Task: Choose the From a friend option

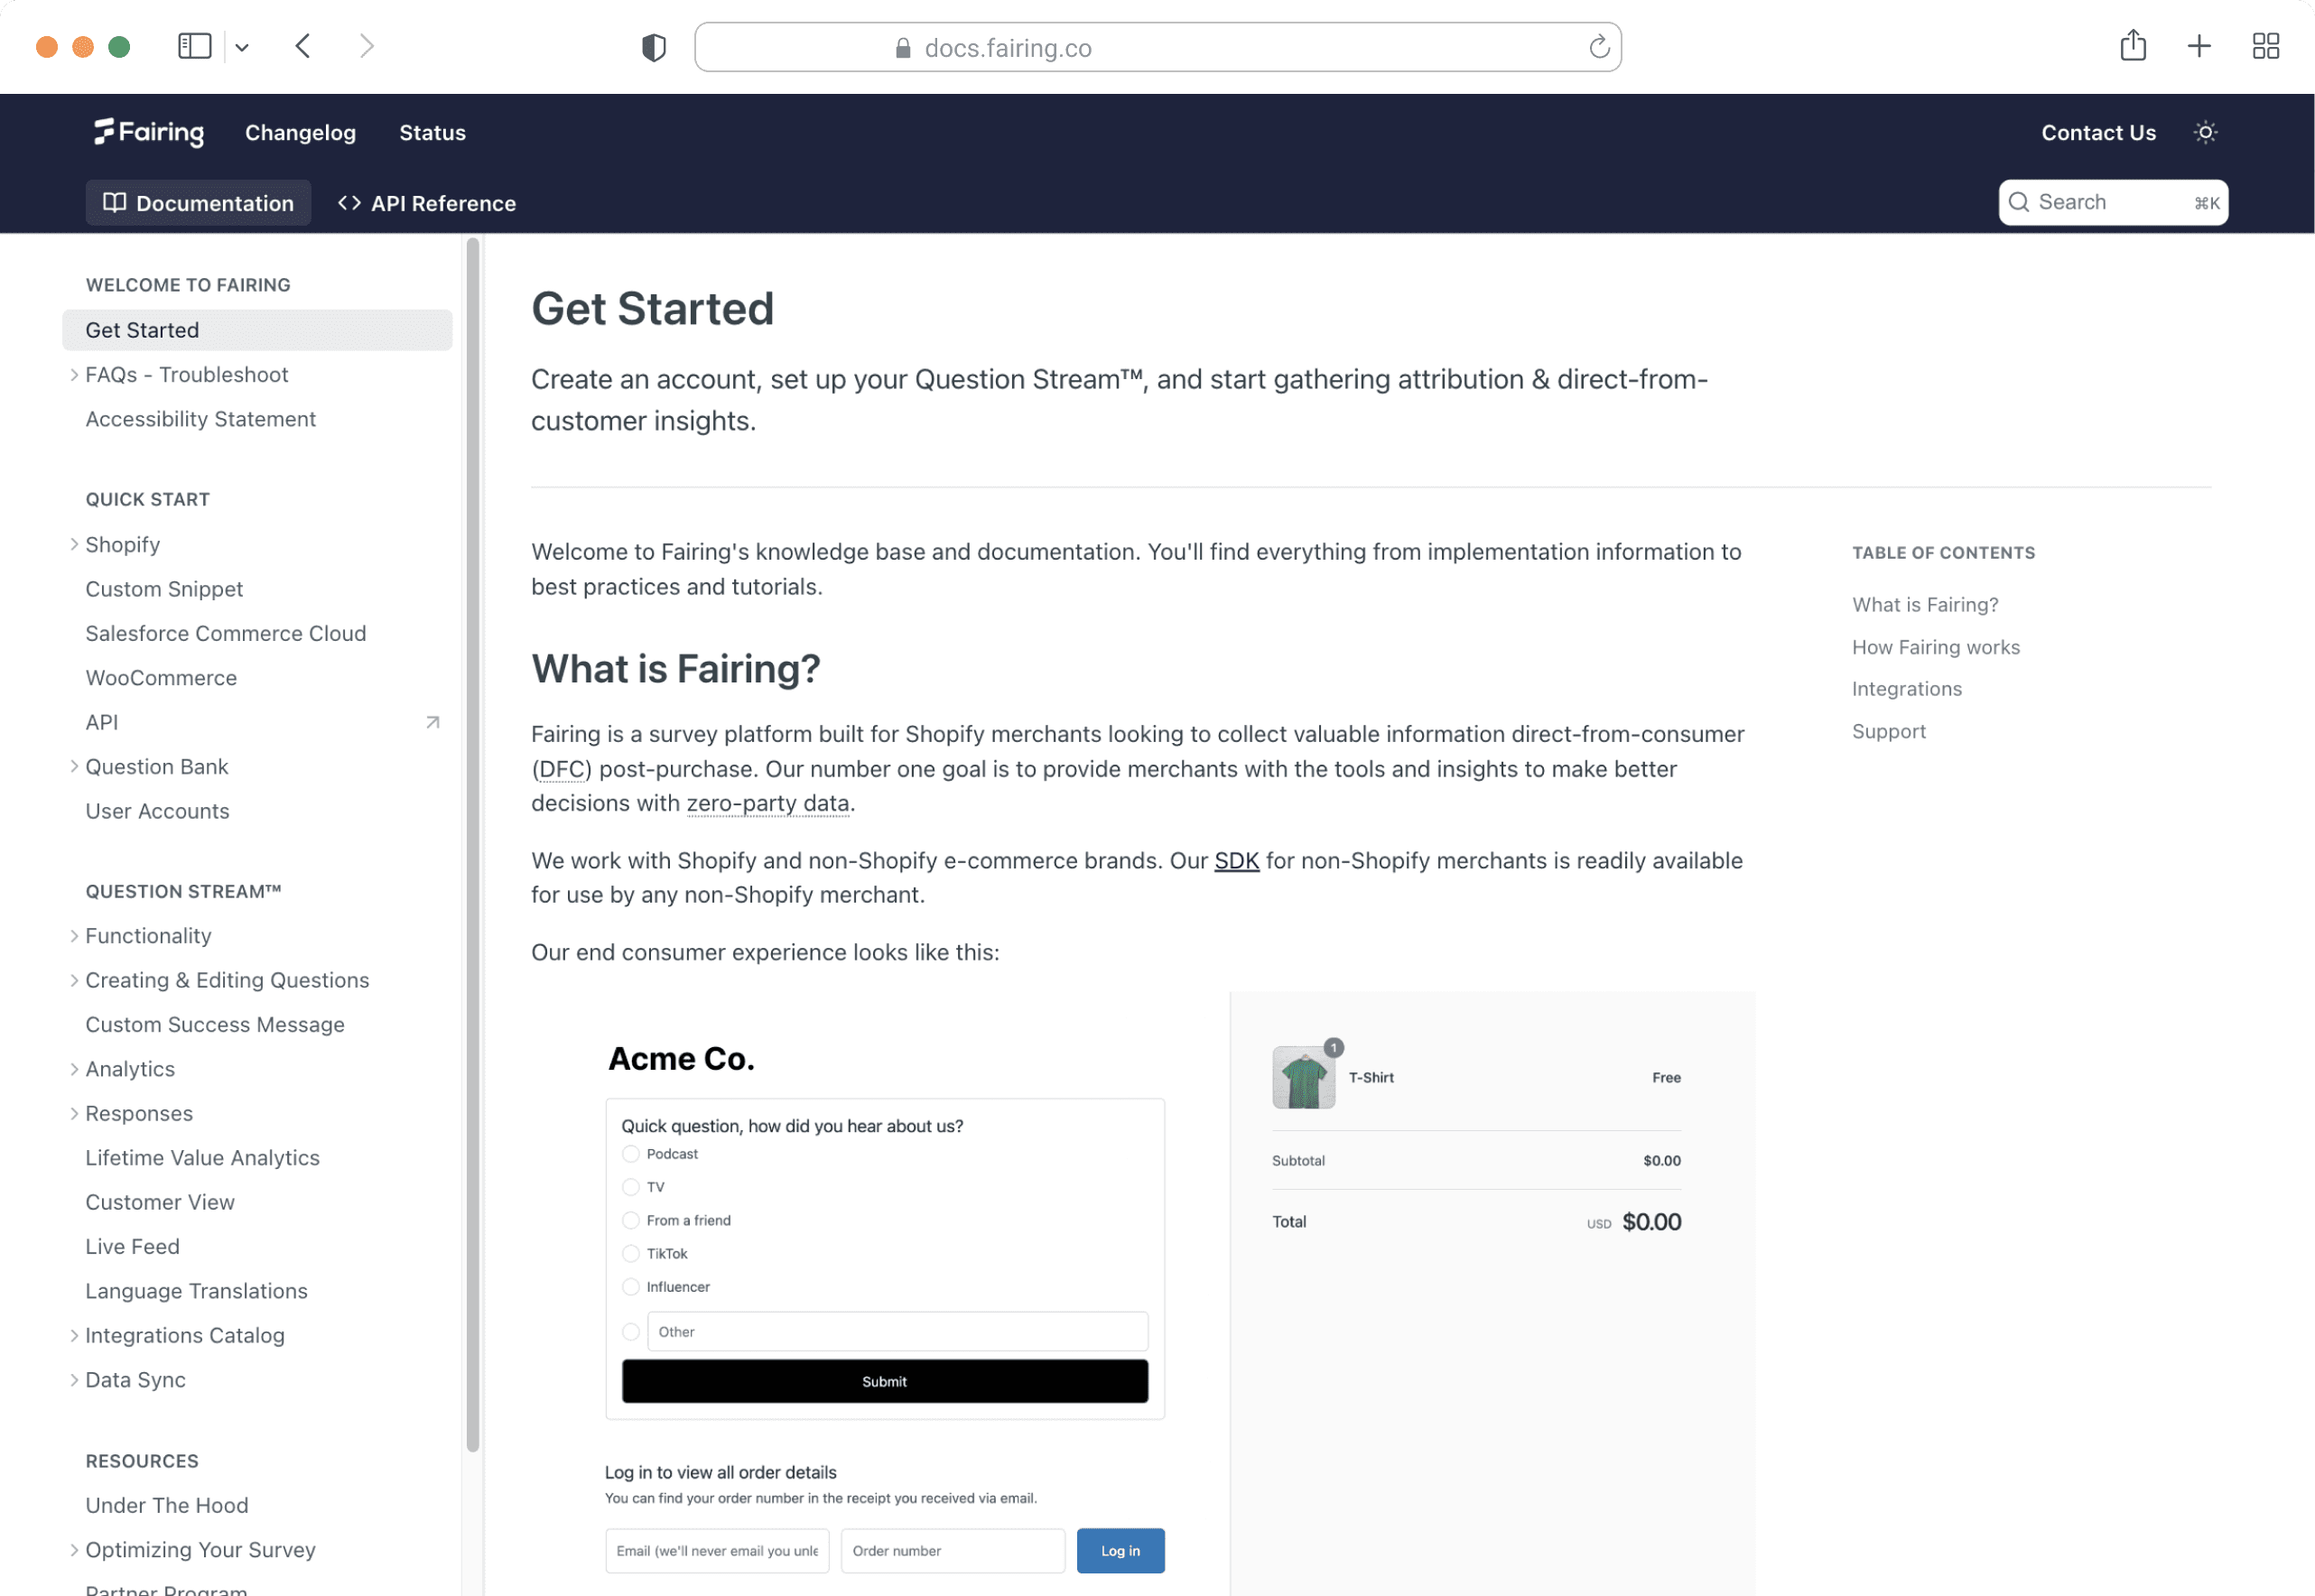Action: [x=631, y=1221]
